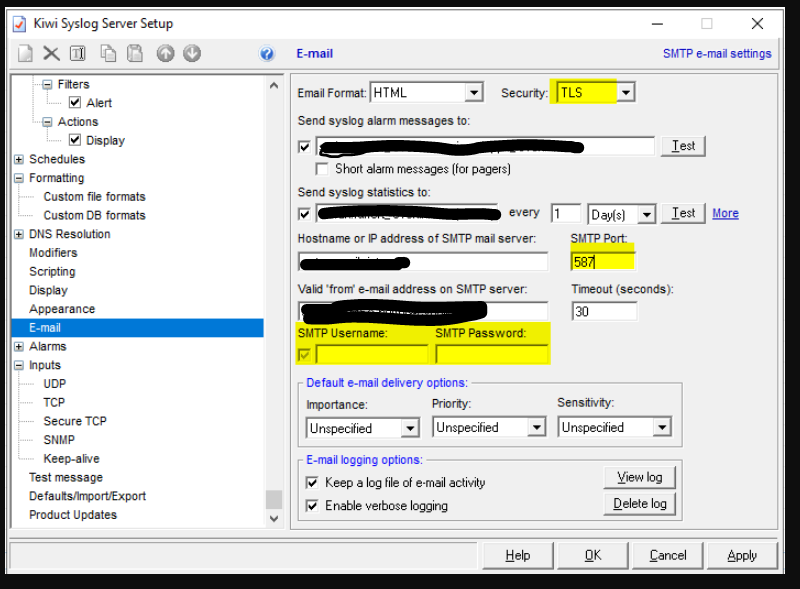Select Secure TCP under Inputs
This screenshot has height=589, width=800.
coord(75,421)
